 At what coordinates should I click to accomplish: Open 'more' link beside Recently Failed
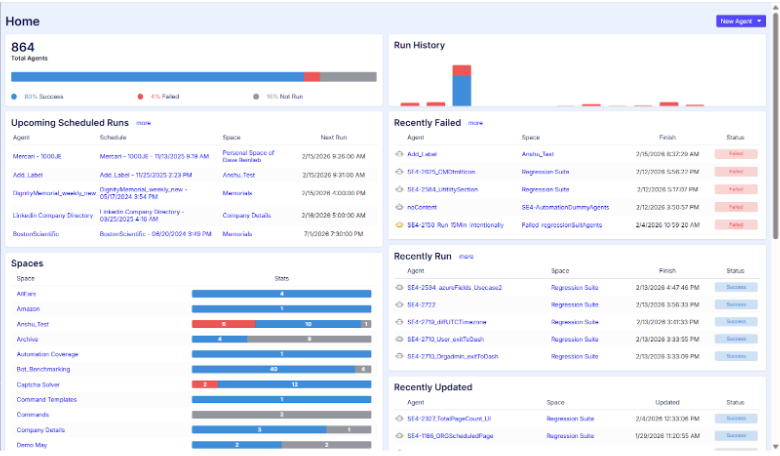[x=474, y=123]
